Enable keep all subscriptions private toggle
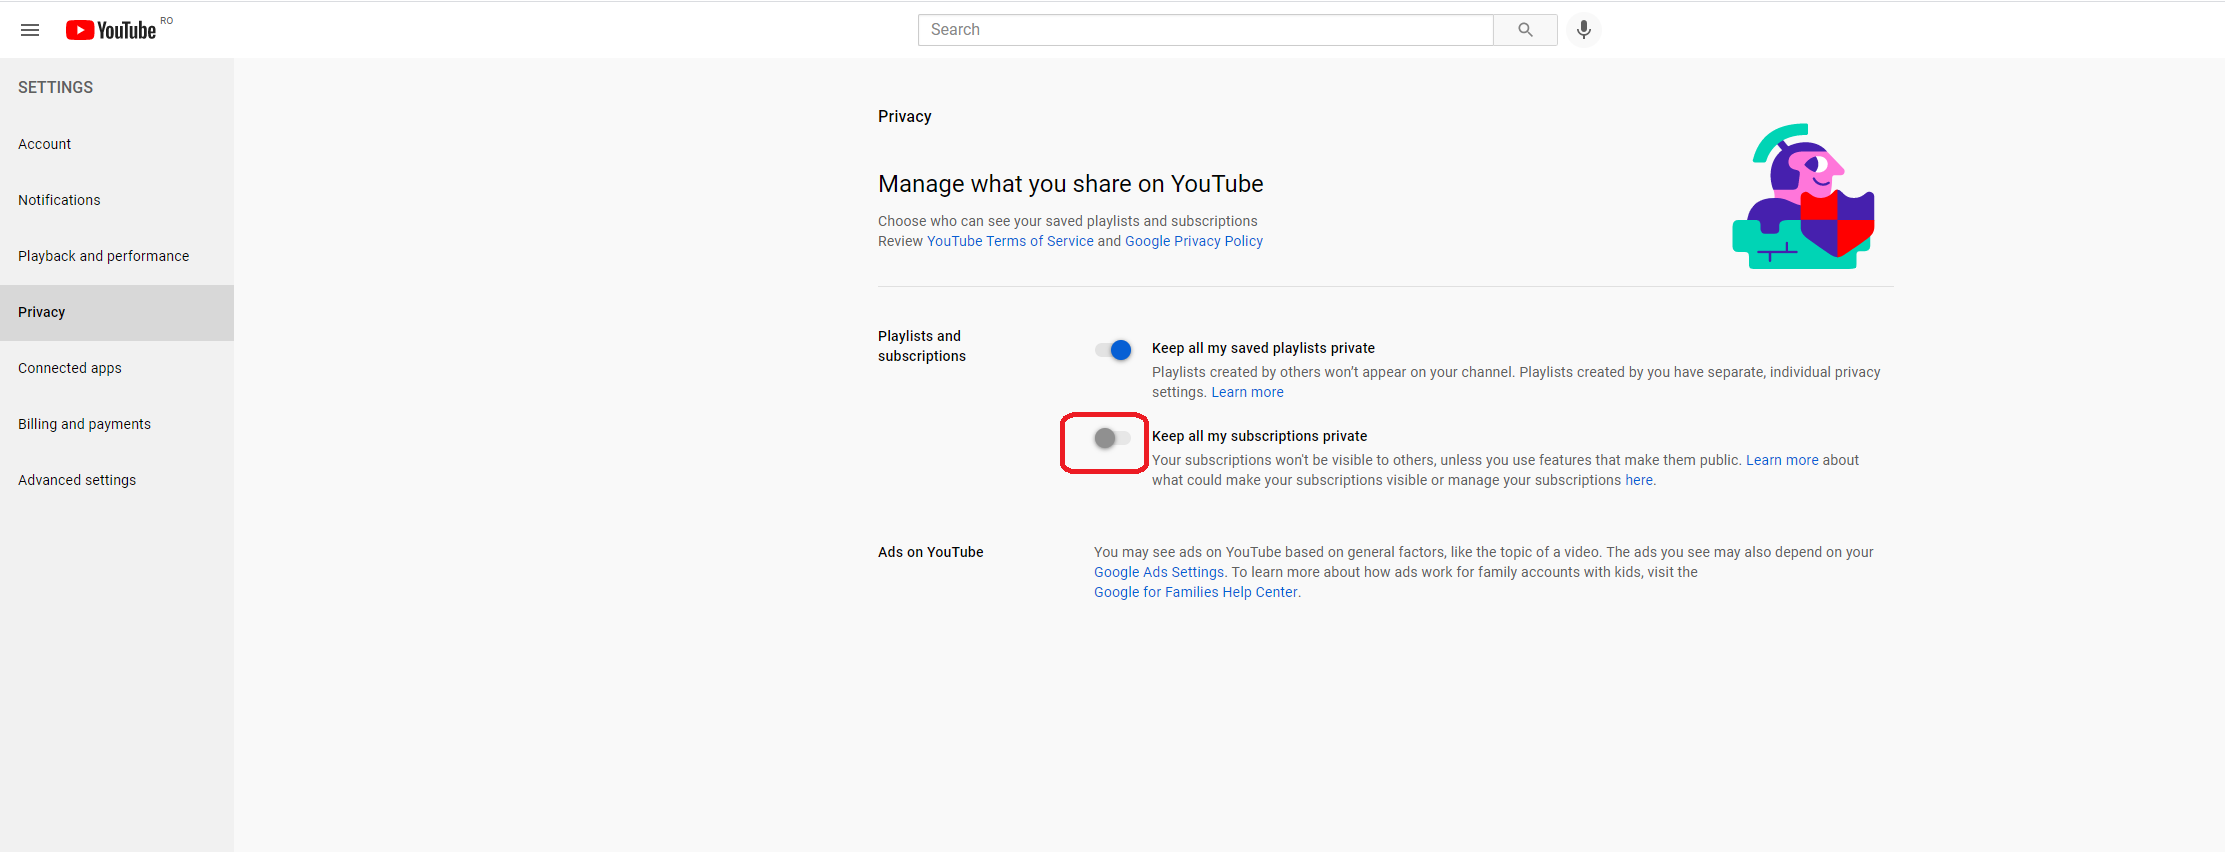This screenshot has height=852, width=2225. (1112, 438)
